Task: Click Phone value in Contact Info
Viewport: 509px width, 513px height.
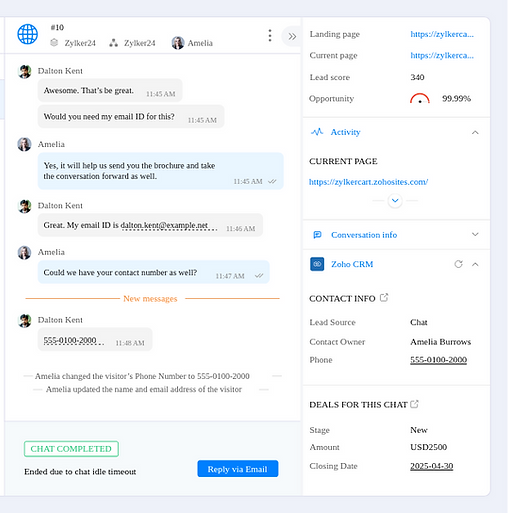Action: [438, 360]
